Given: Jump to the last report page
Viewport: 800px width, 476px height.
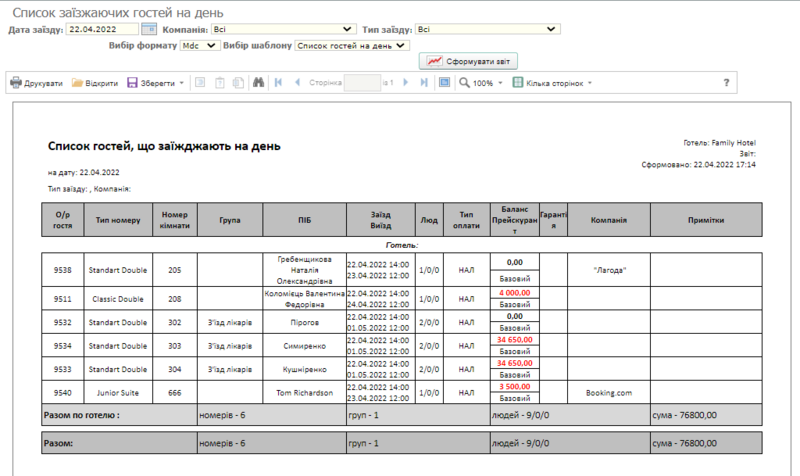Looking at the screenshot, I should [x=424, y=83].
